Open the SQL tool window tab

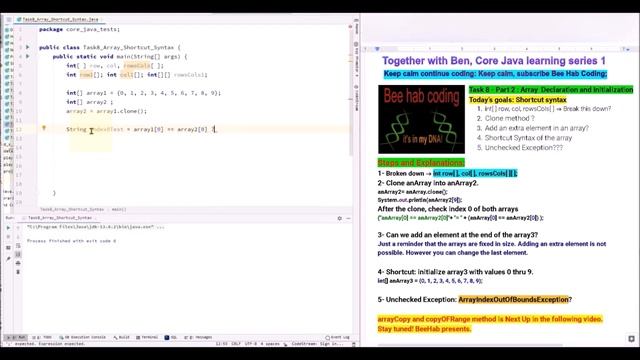tap(171, 338)
